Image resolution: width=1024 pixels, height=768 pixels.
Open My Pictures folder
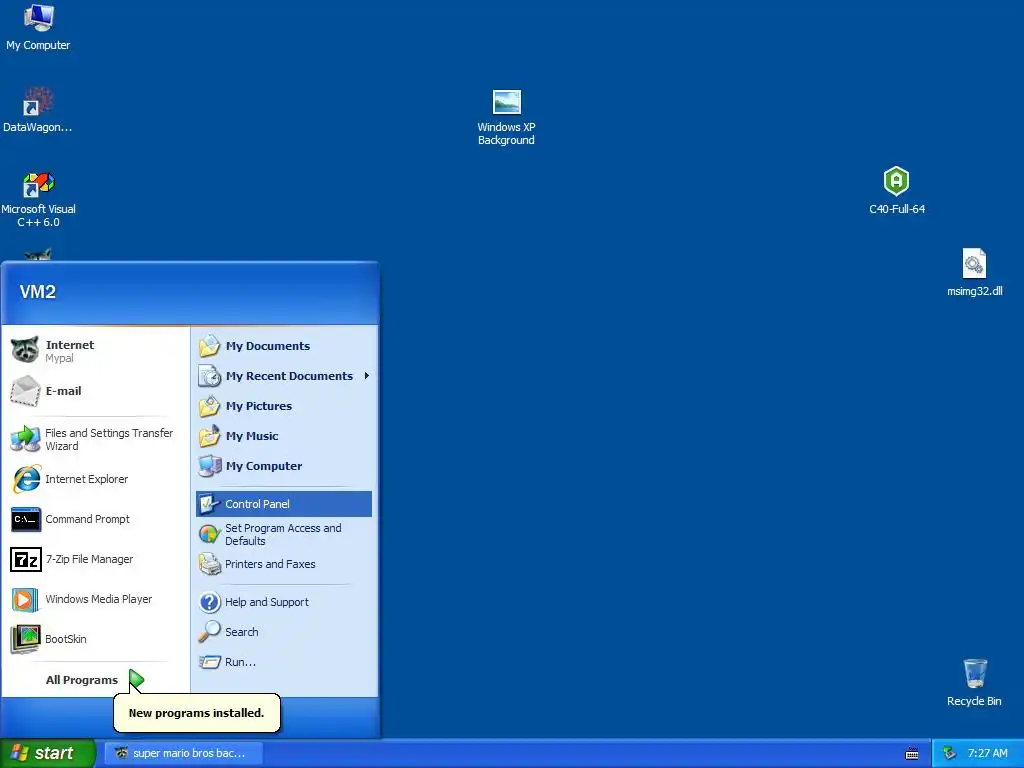pos(284,406)
